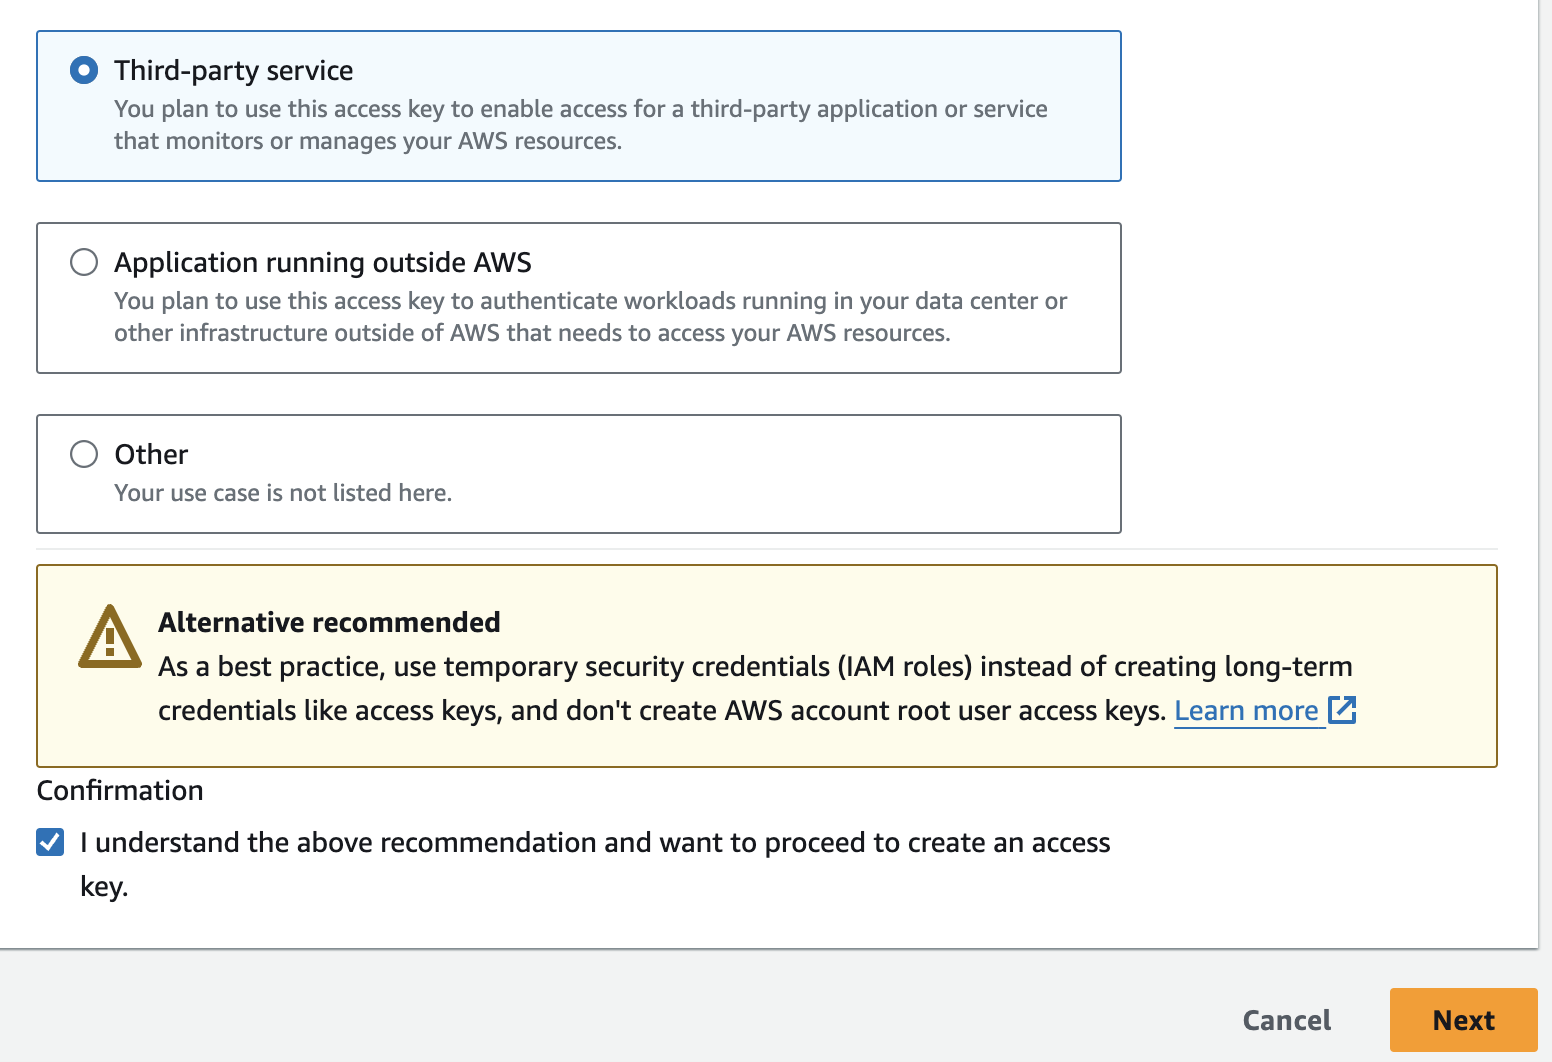Image resolution: width=1552 pixels, height=1062 pixels.
Task: Cancel the access key creation
Action: click(x=1286, y=1020)
